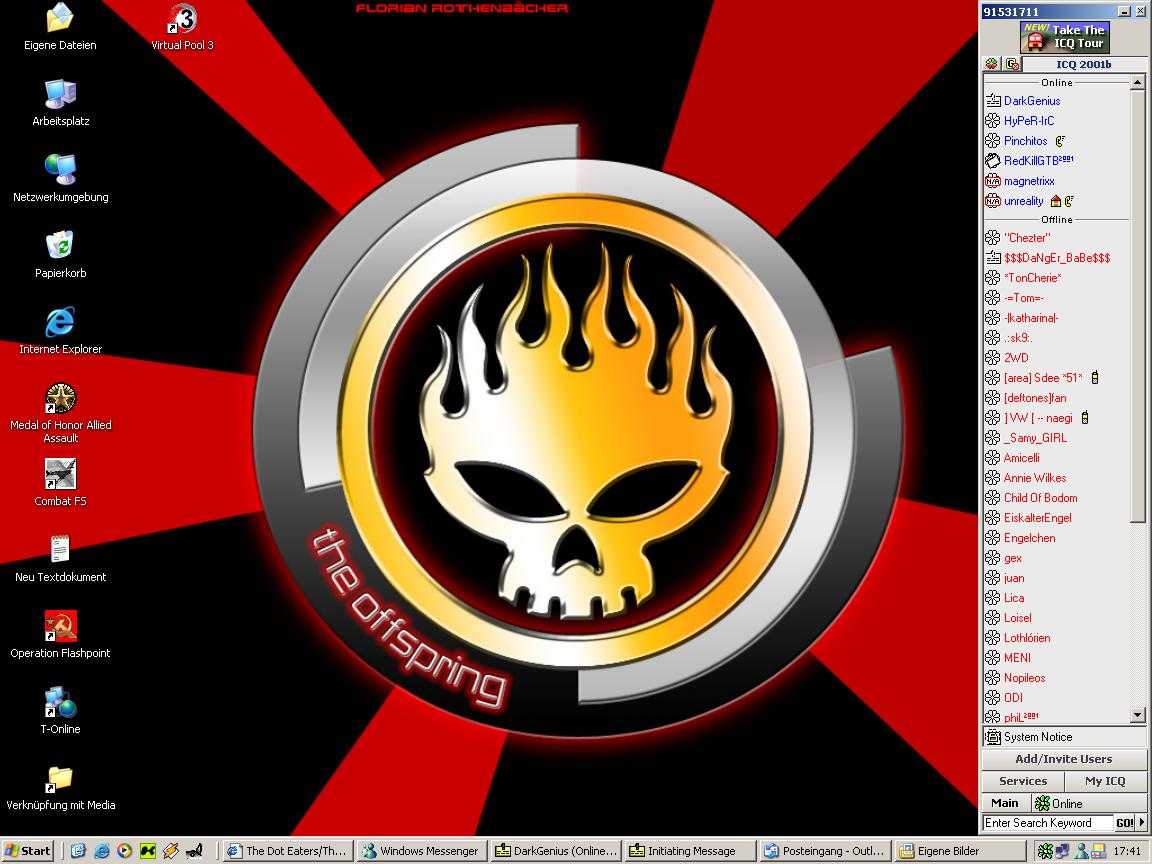Image resolution: width=1152 pixels, height=864 pixels.
Task: Click scroll down arrow of contact list
Action: (1138, 714)
